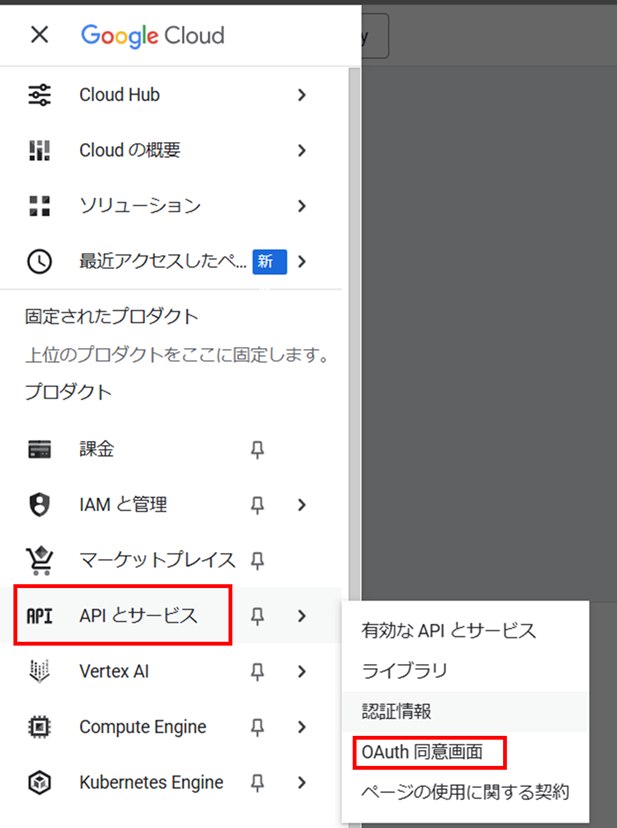Viewport: 617px width, 828px height.
Task: Click the API icon beside API とサービス
Action: tap(40, 616)
